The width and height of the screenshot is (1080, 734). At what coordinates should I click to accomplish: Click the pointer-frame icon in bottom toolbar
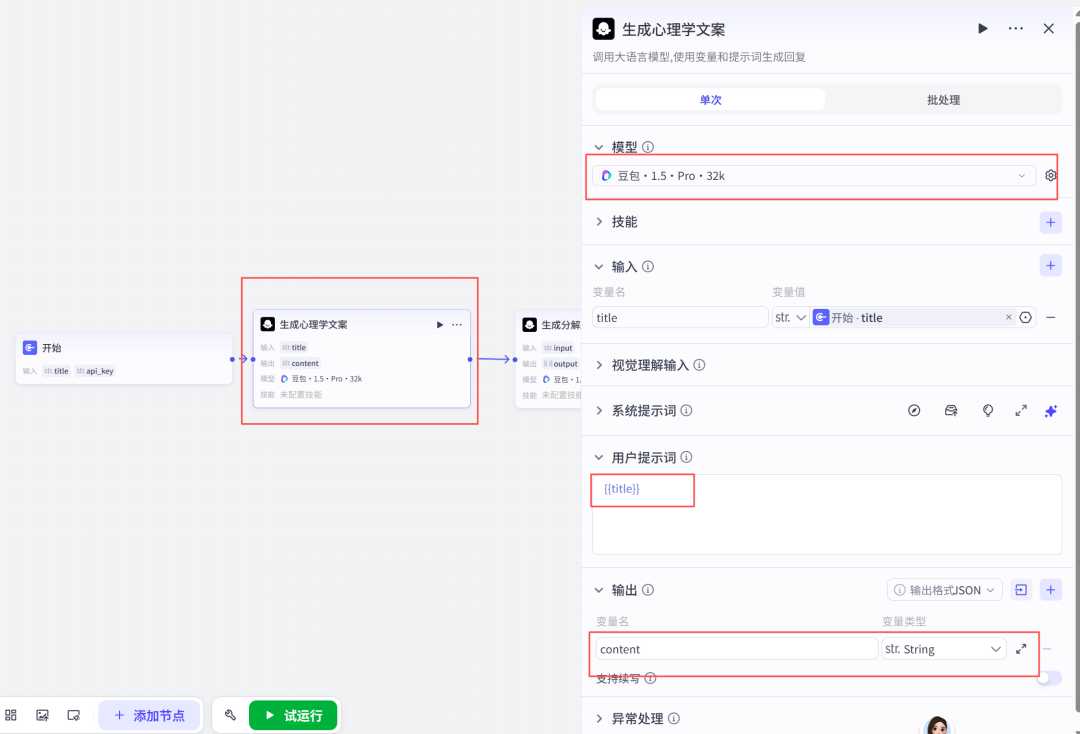[x=74, y=715]
